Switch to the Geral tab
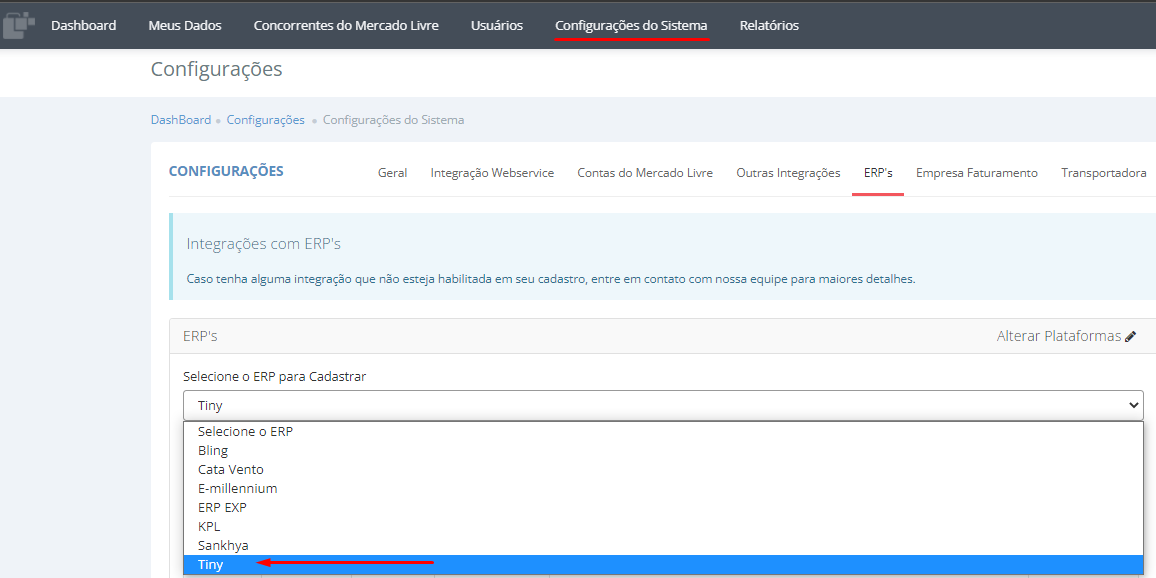 click(x=392, y=173)
